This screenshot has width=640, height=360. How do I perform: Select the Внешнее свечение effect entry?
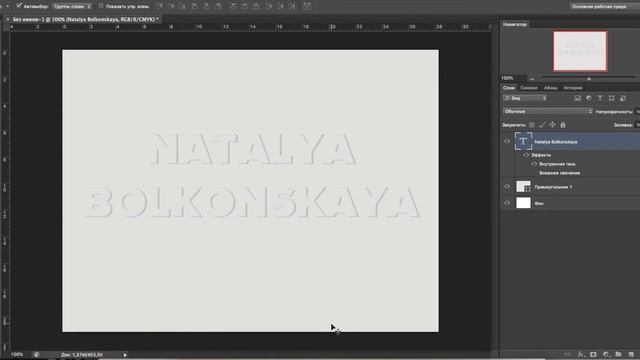point(559,173)
